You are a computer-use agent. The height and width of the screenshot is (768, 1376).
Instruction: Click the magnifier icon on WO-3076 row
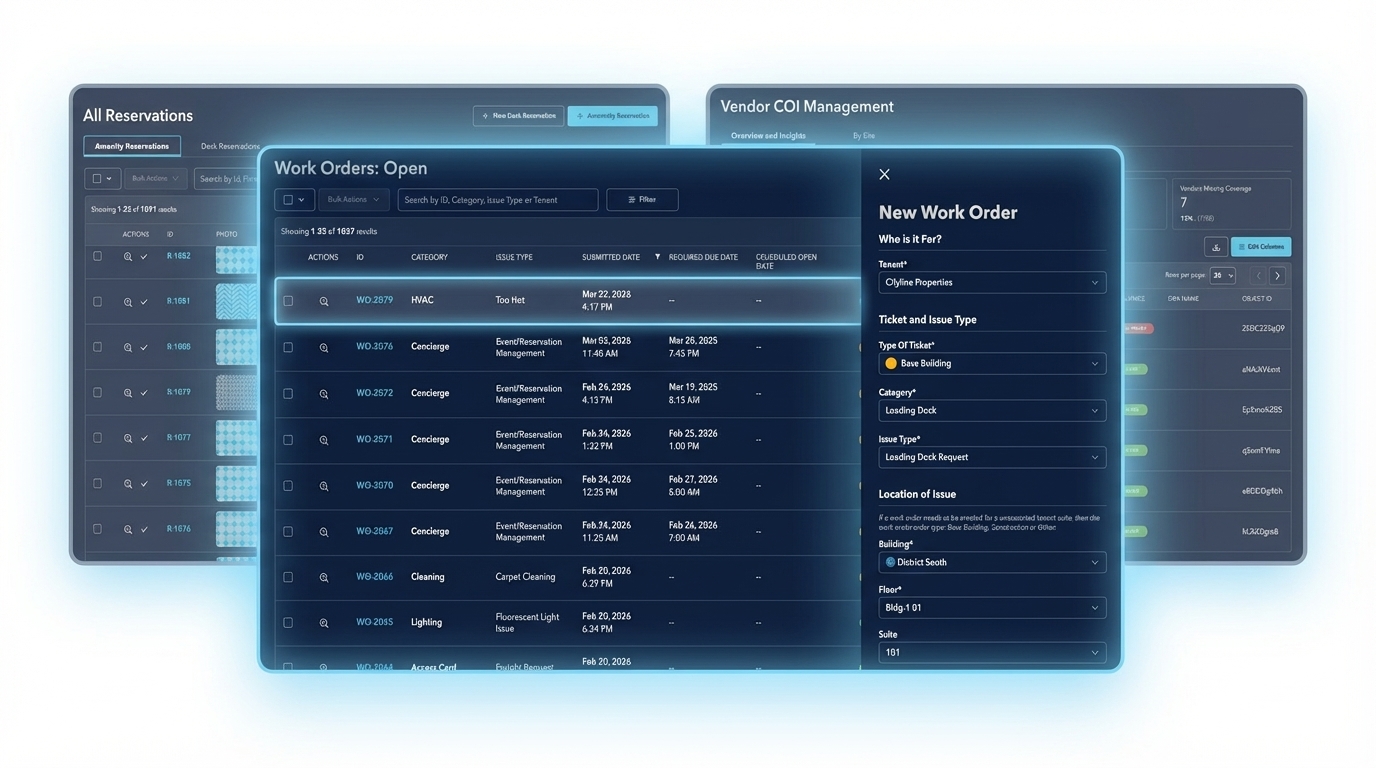click(x=322, y=346)
